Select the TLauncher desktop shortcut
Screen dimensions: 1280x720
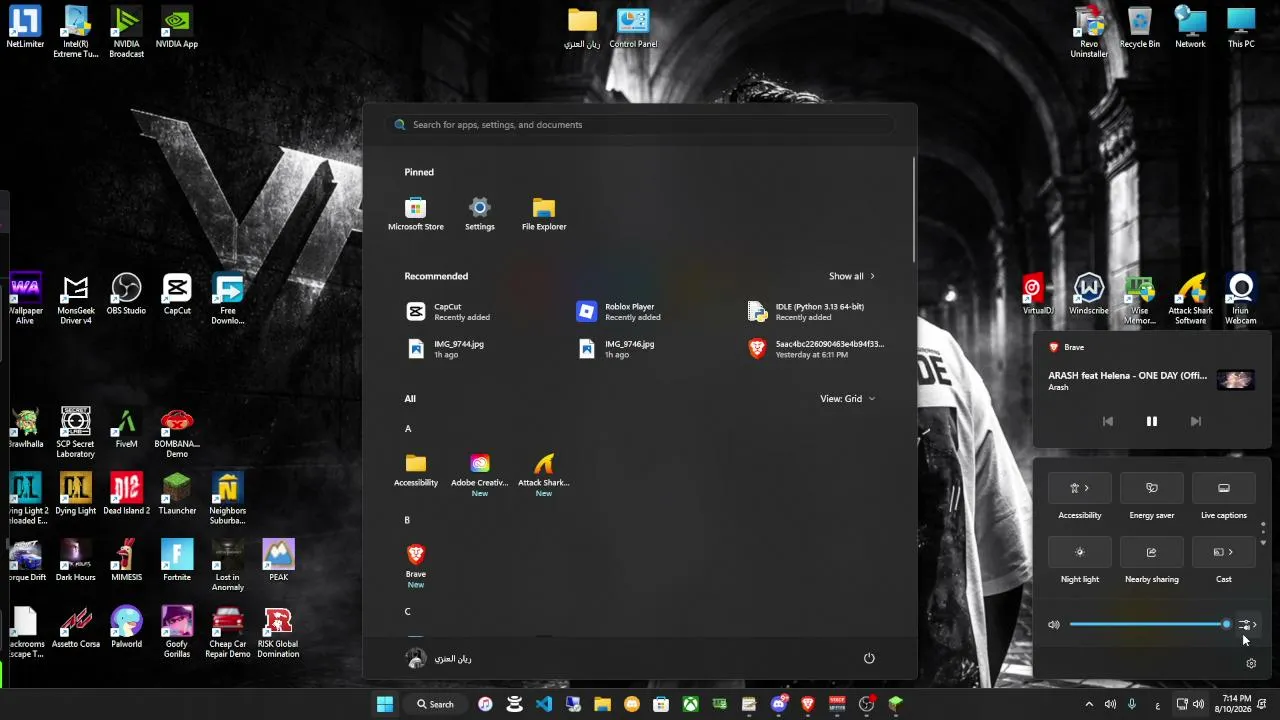coord(177,494)
